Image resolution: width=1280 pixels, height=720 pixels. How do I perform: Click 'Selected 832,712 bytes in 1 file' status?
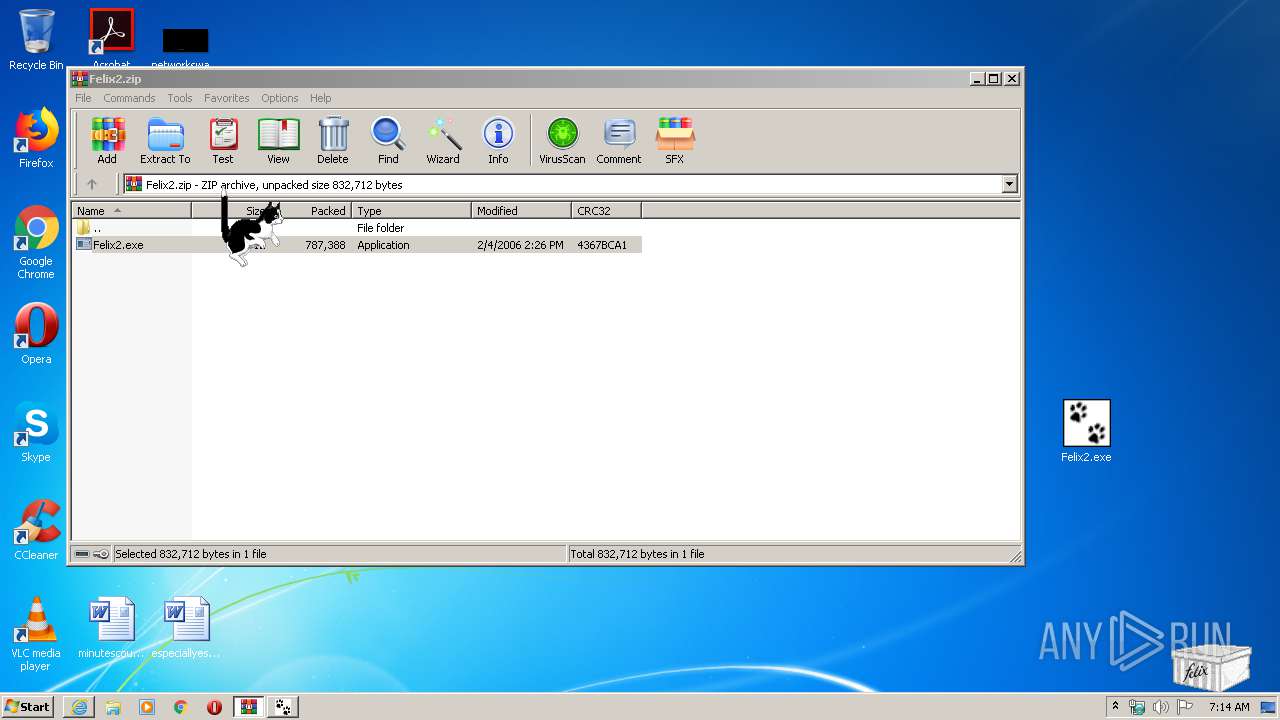tap(191, 554)
